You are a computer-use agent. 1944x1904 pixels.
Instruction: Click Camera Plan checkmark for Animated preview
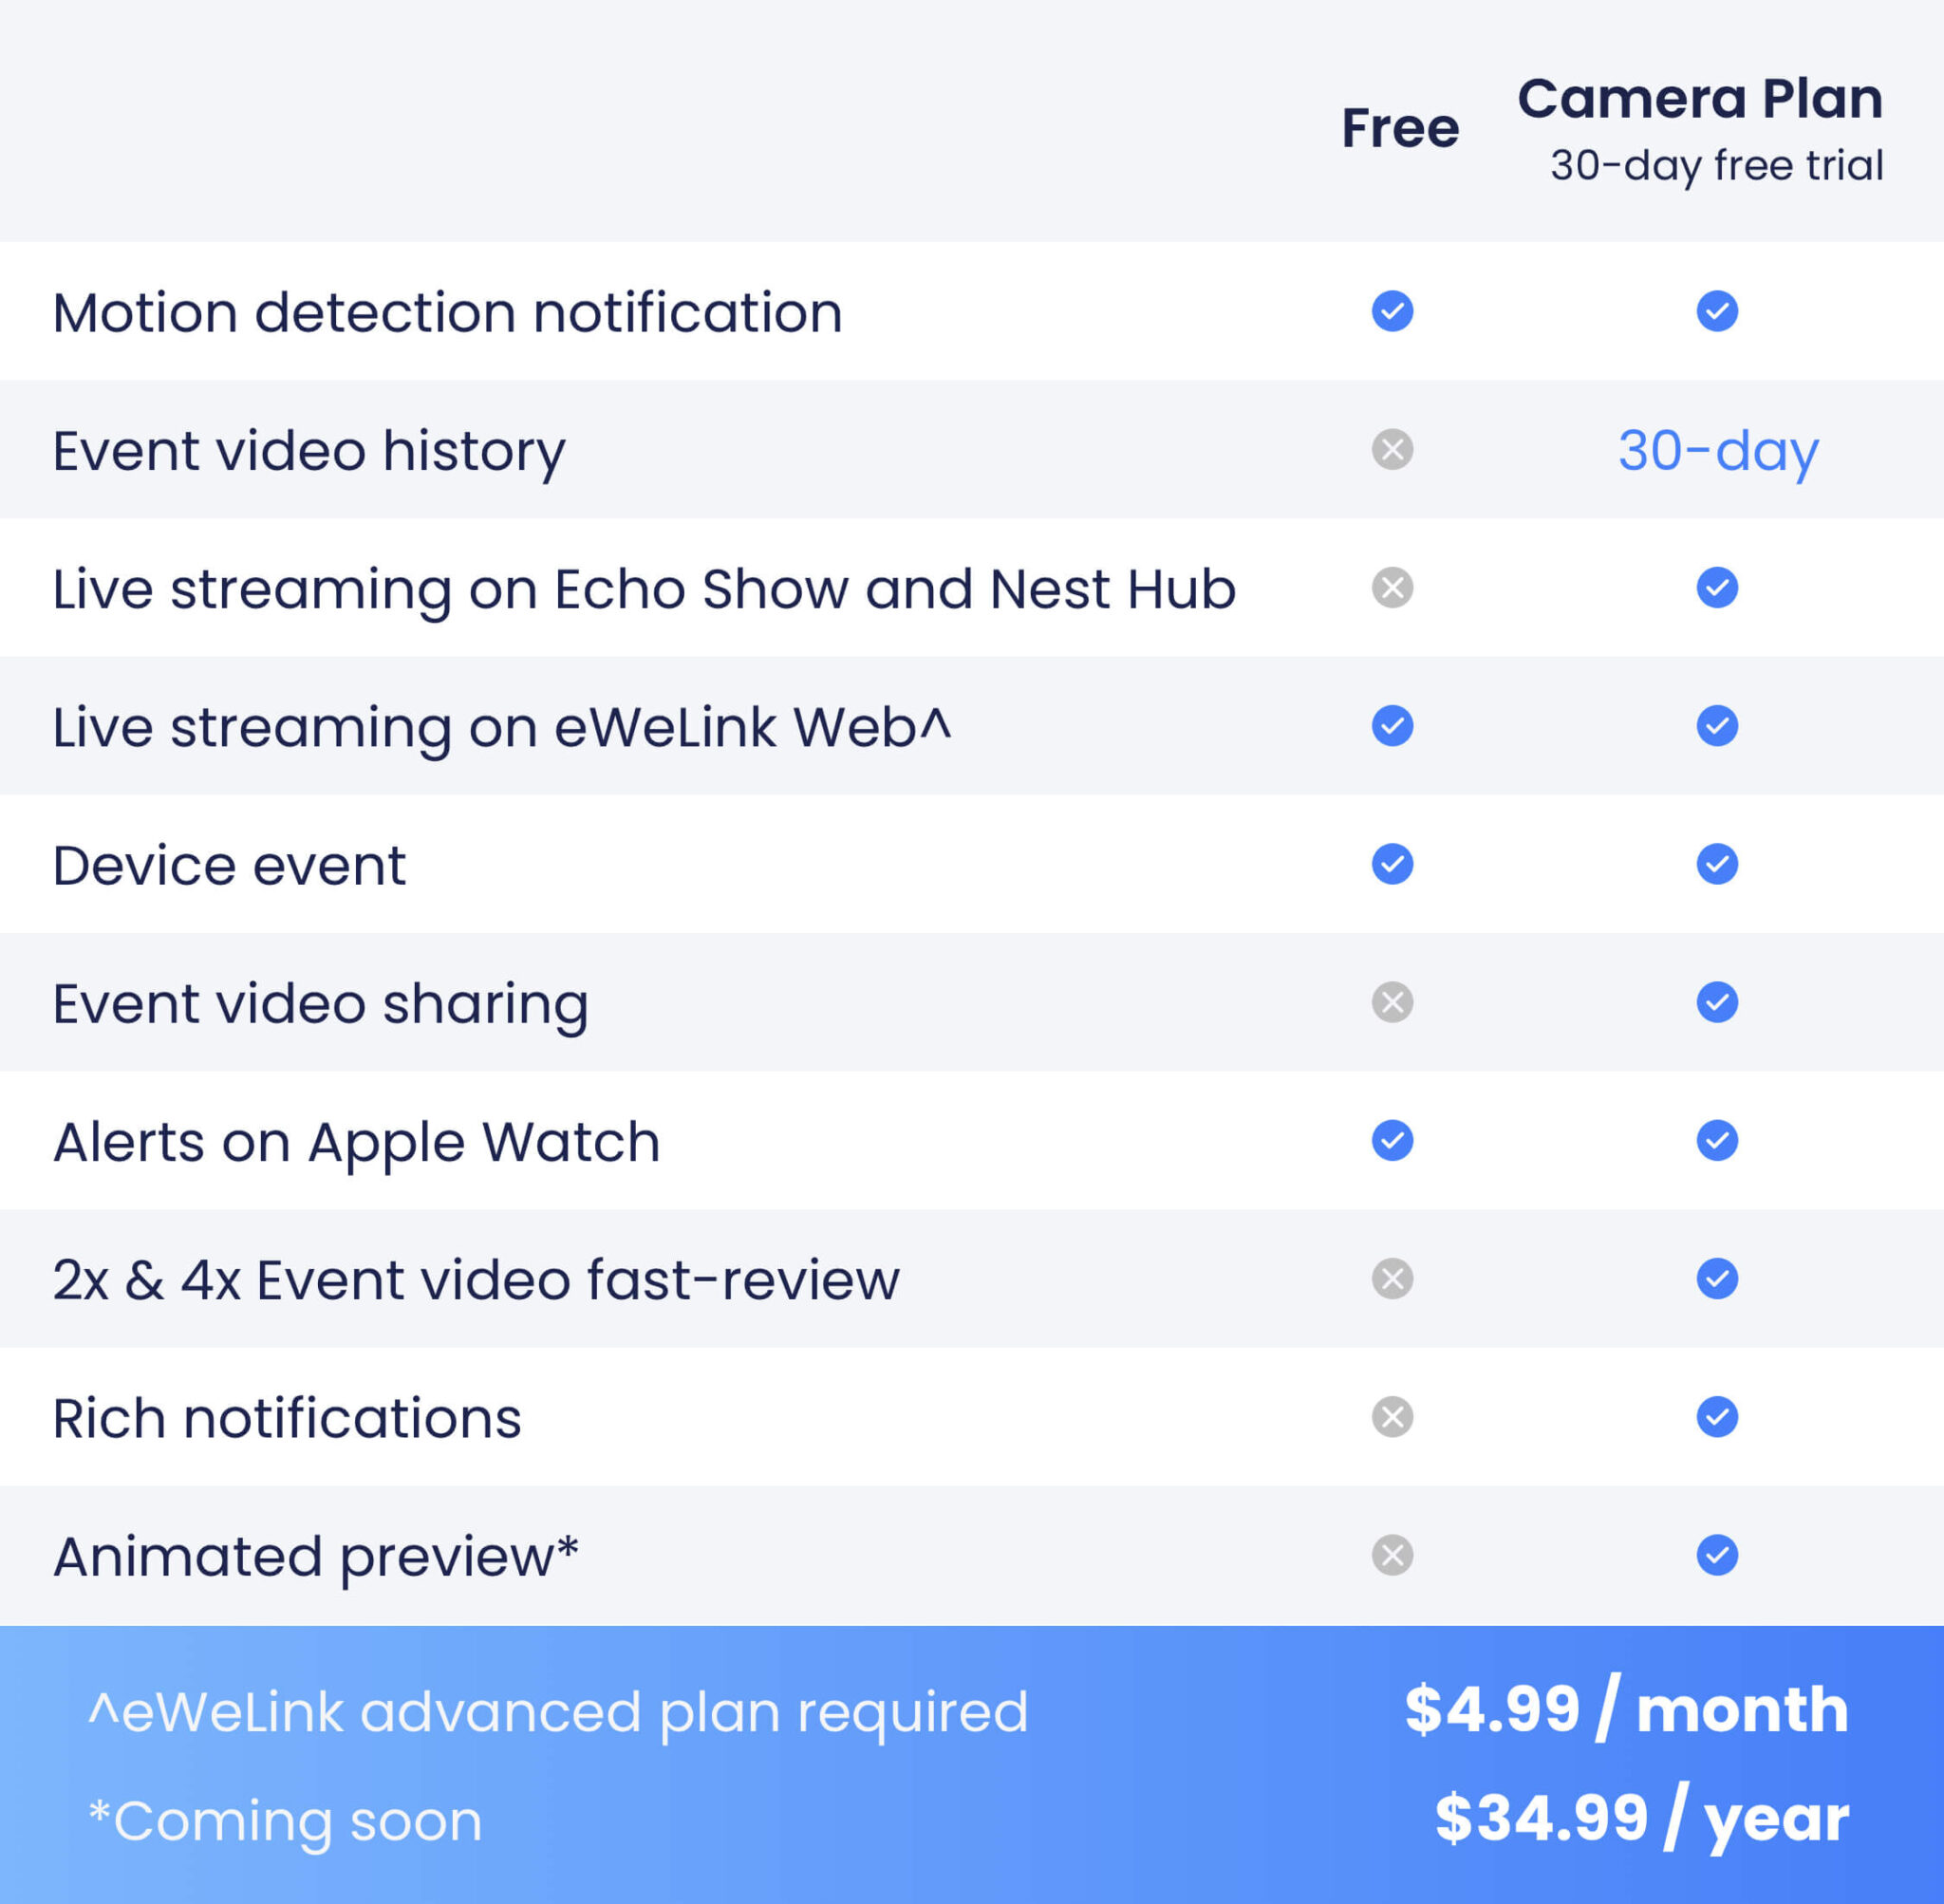click(x=1717, y=1555)
